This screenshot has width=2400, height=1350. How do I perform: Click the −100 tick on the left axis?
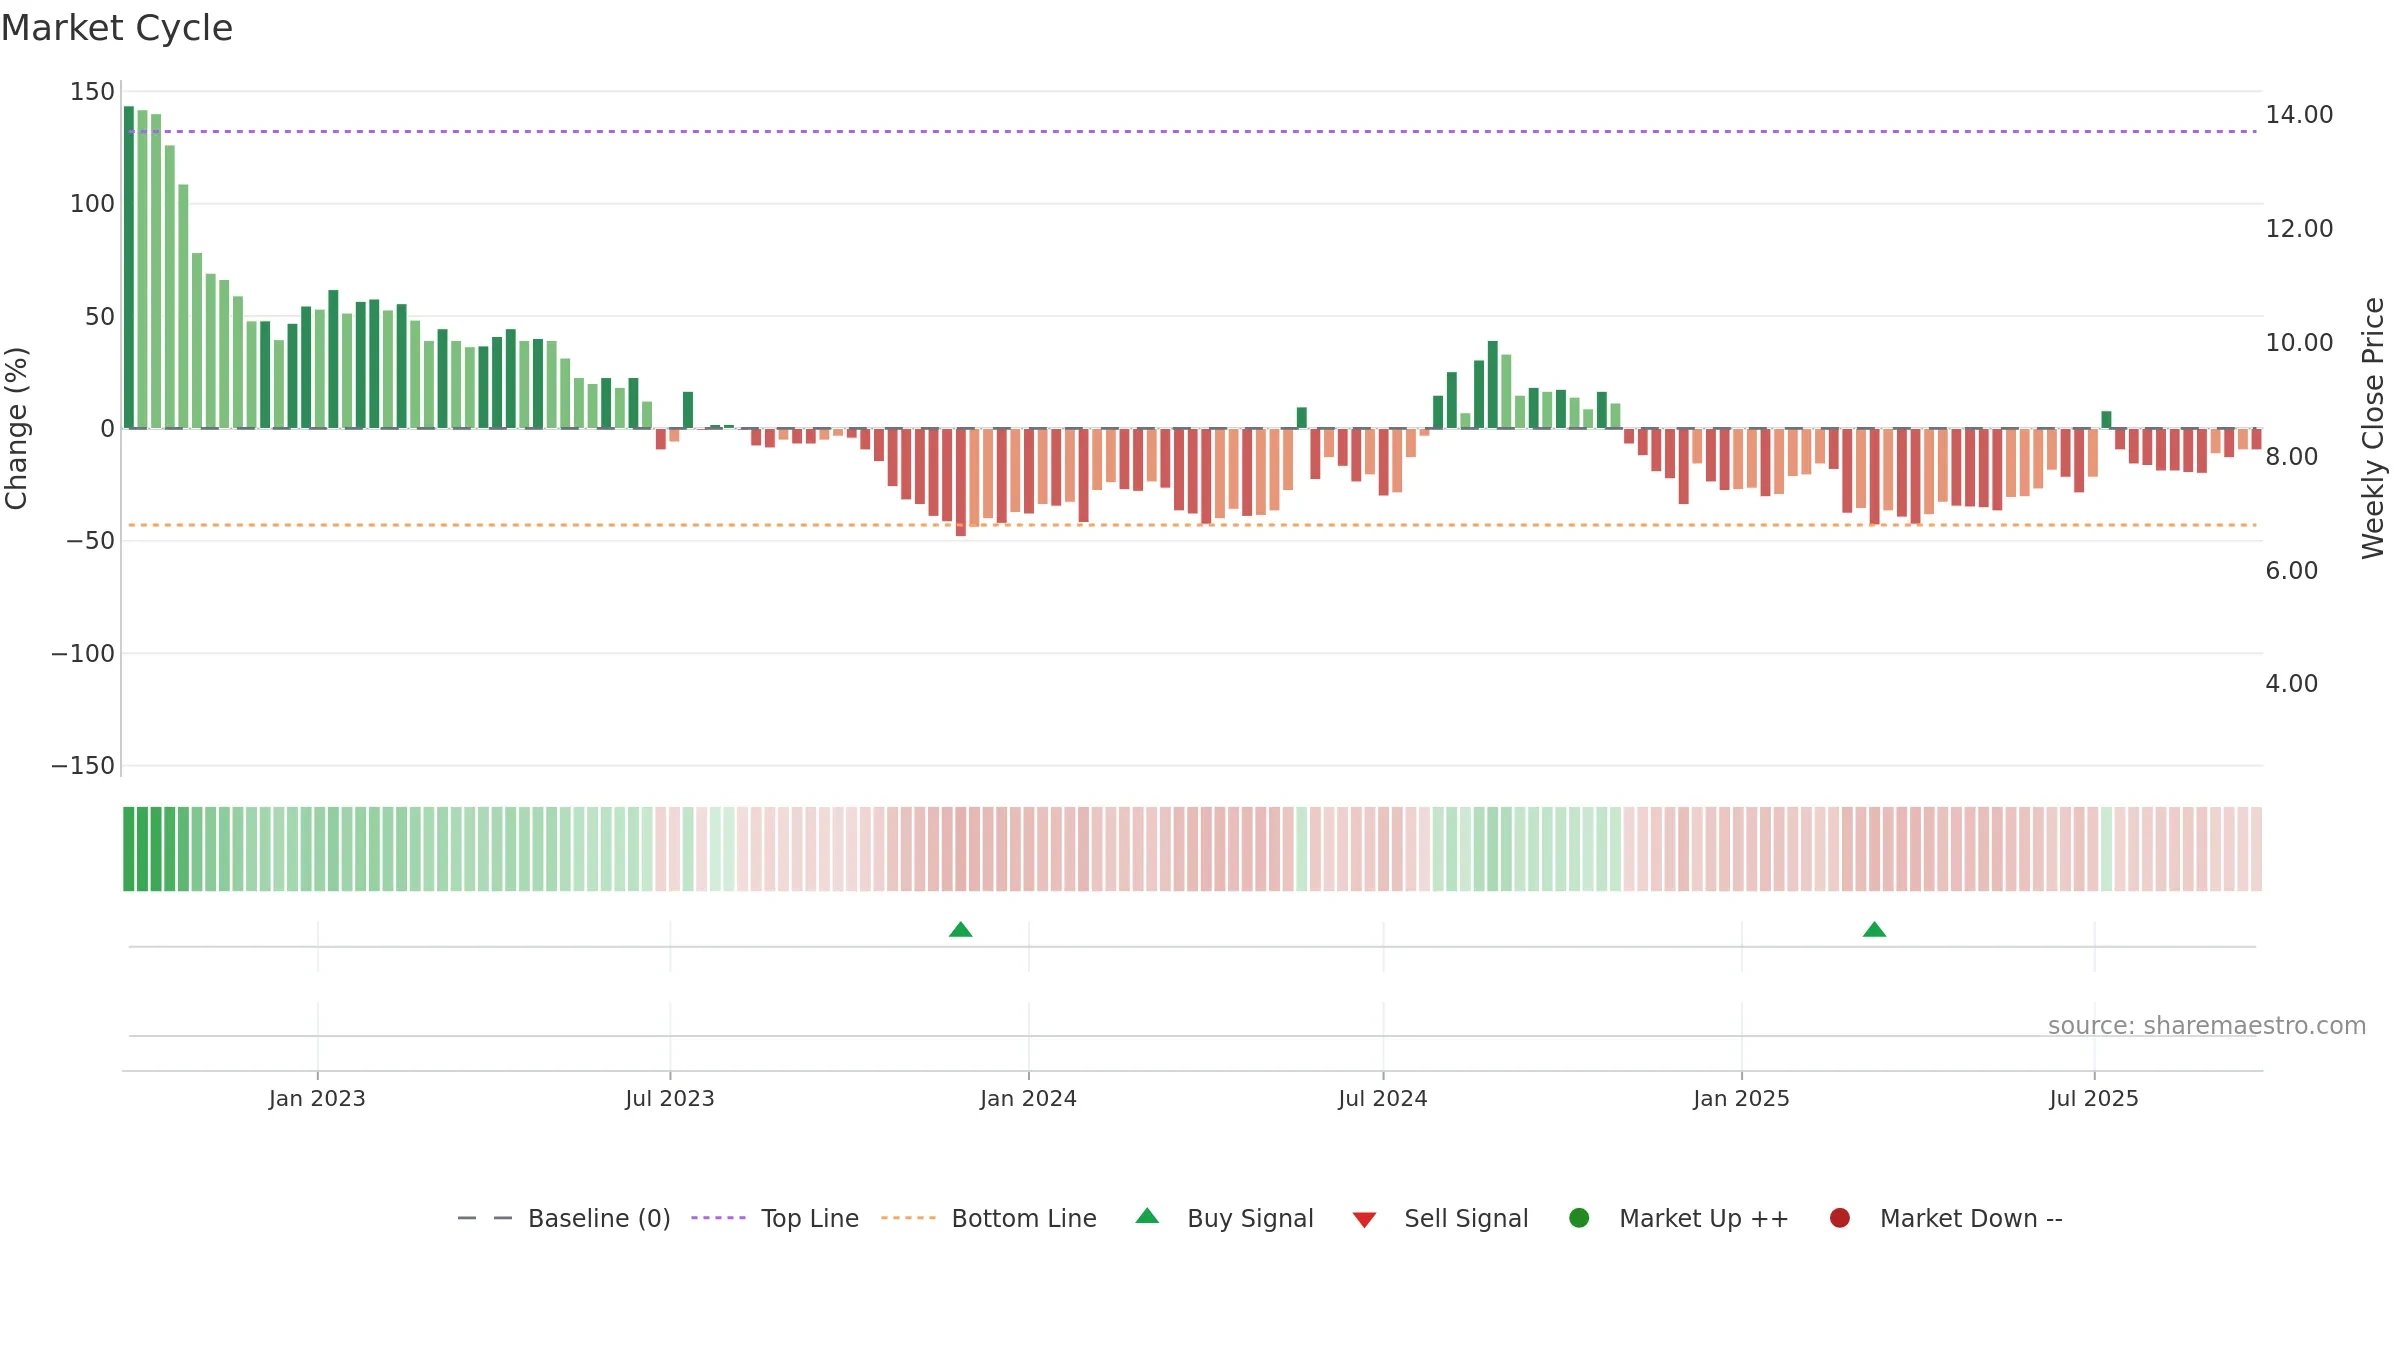[x=83, y=654]
